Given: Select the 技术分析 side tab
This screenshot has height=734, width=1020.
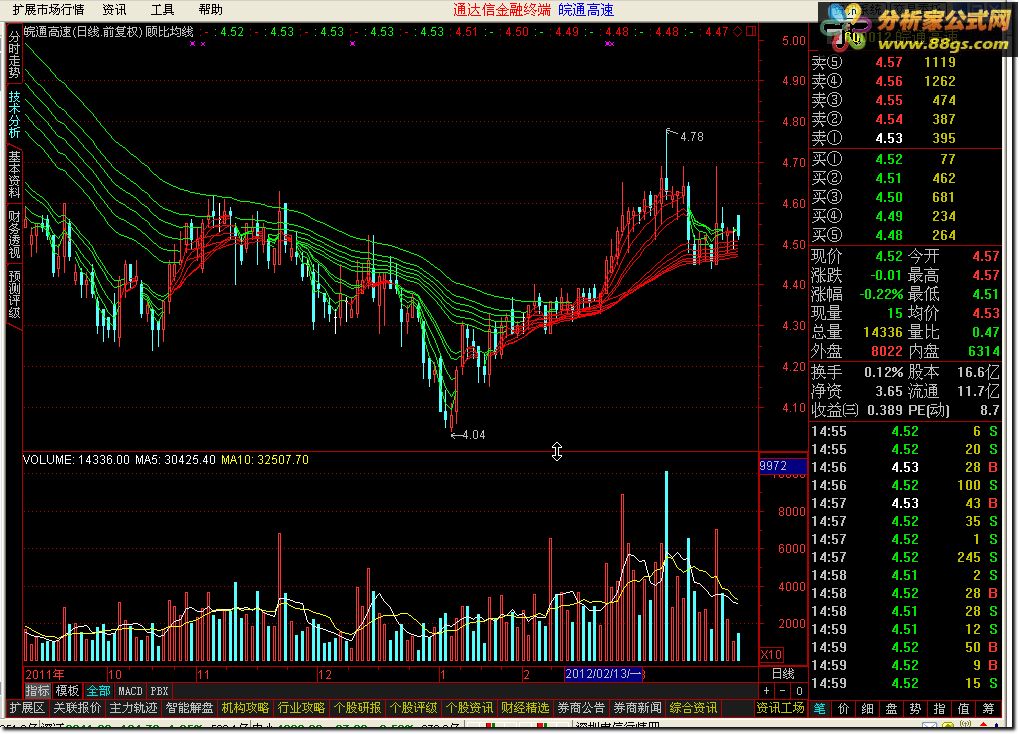Looking at the screenshot, I should pyautogui.click(x=14, y=115).
